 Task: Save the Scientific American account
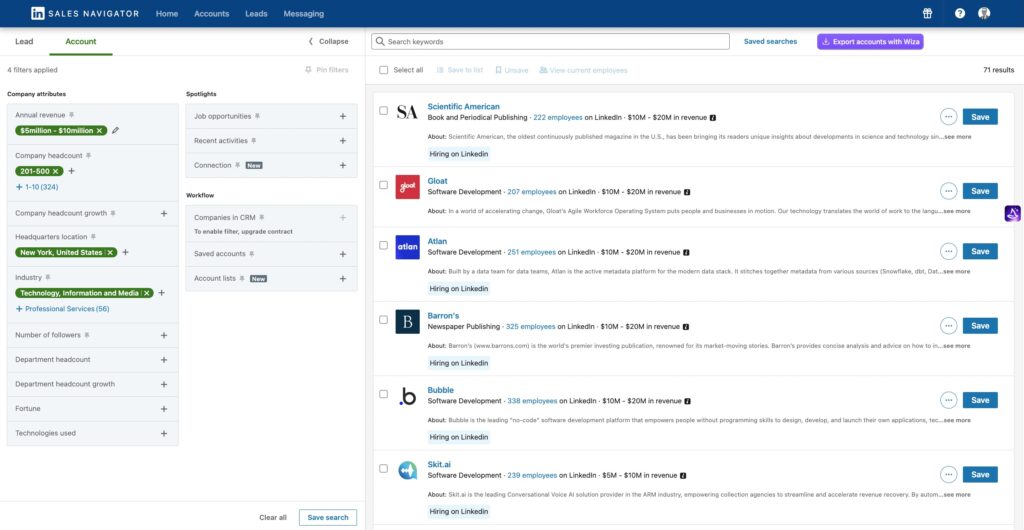point(980,117)
